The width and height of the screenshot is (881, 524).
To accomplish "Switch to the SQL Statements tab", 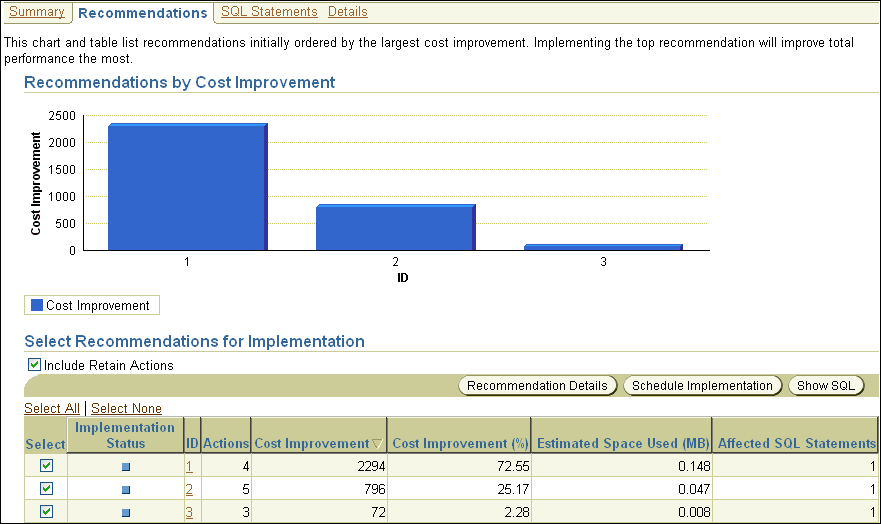I will point(269,12).
